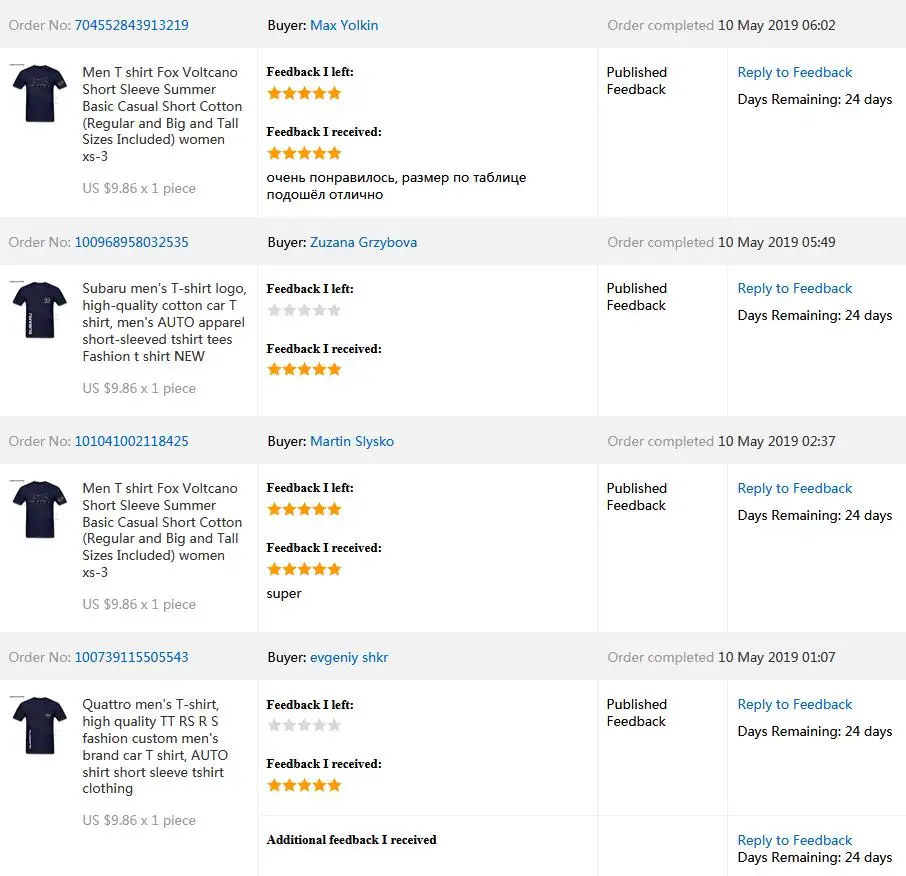This screenshot has height=876, width=906.
Task: Open order number 100968958032535
Action: (x=131, y=242)
